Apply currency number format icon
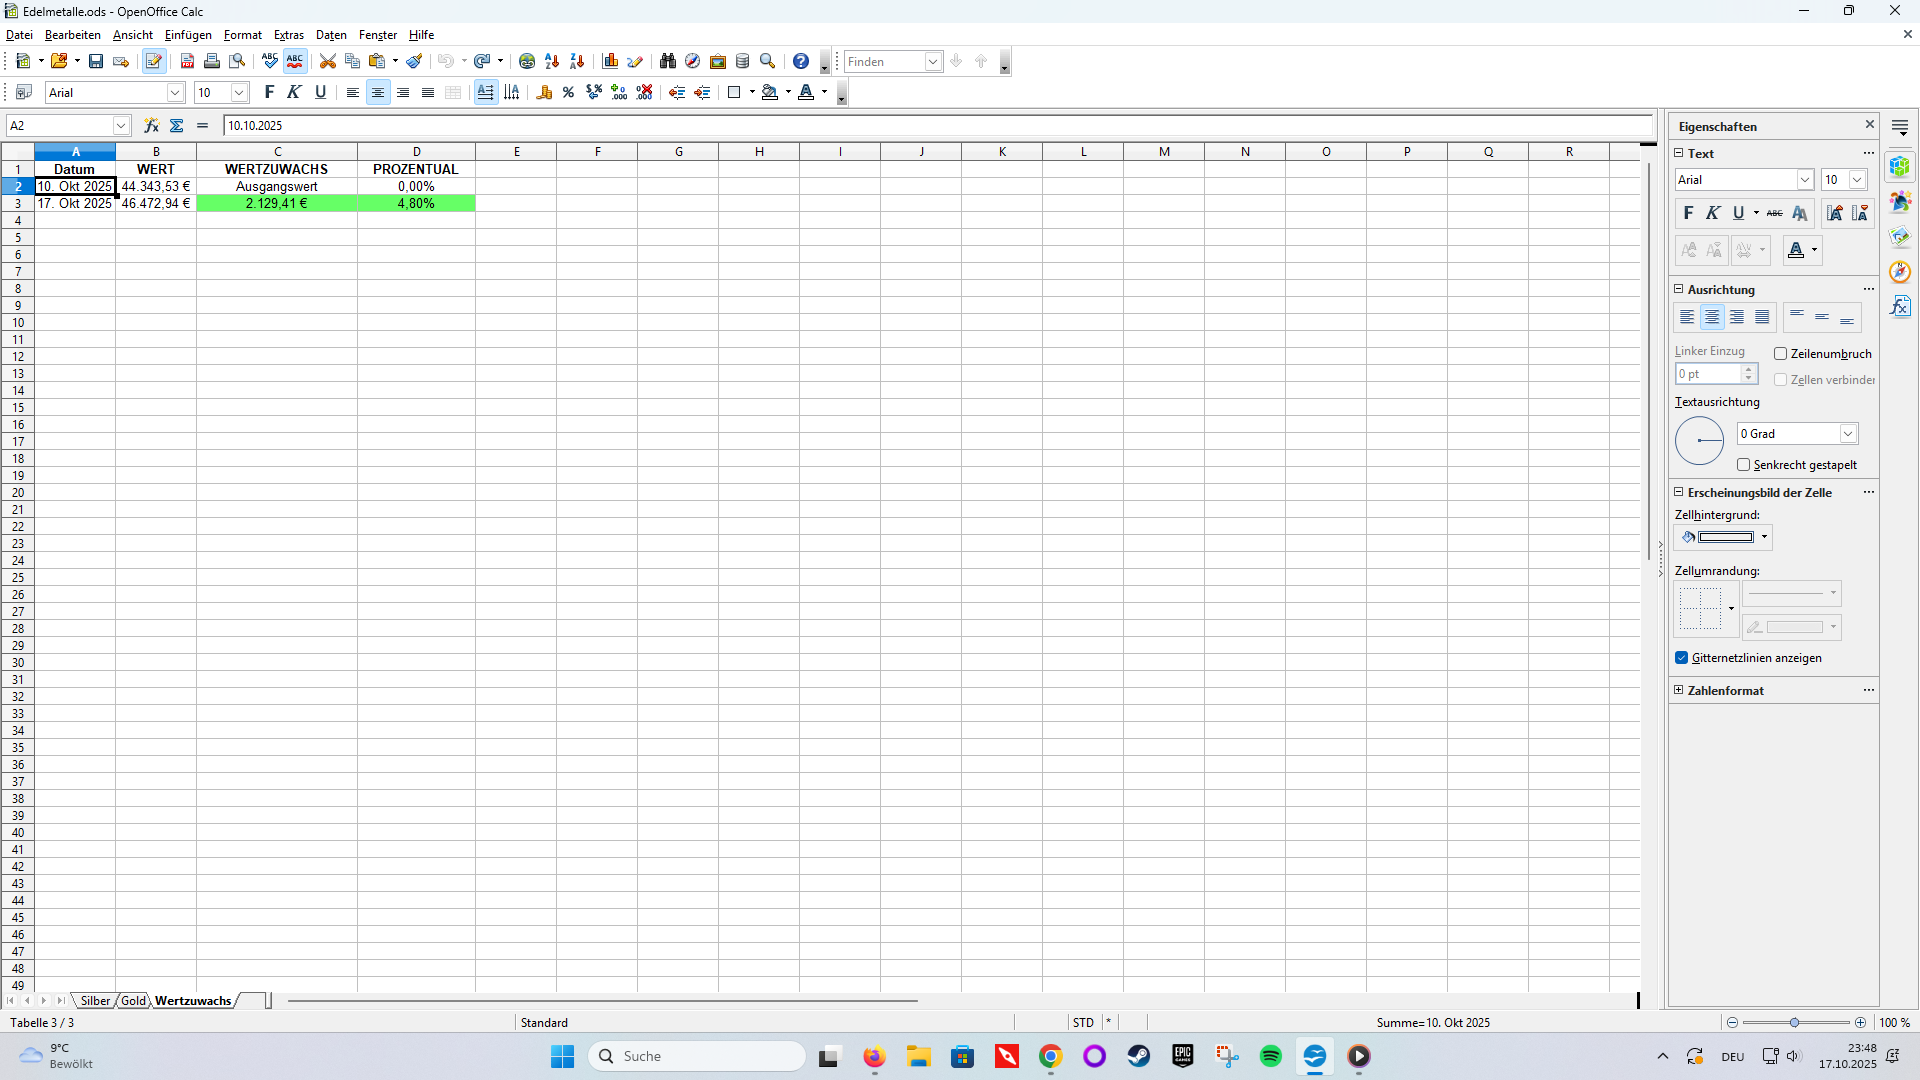This screenshot has width=1920, height=1080. tap(544, 93)
